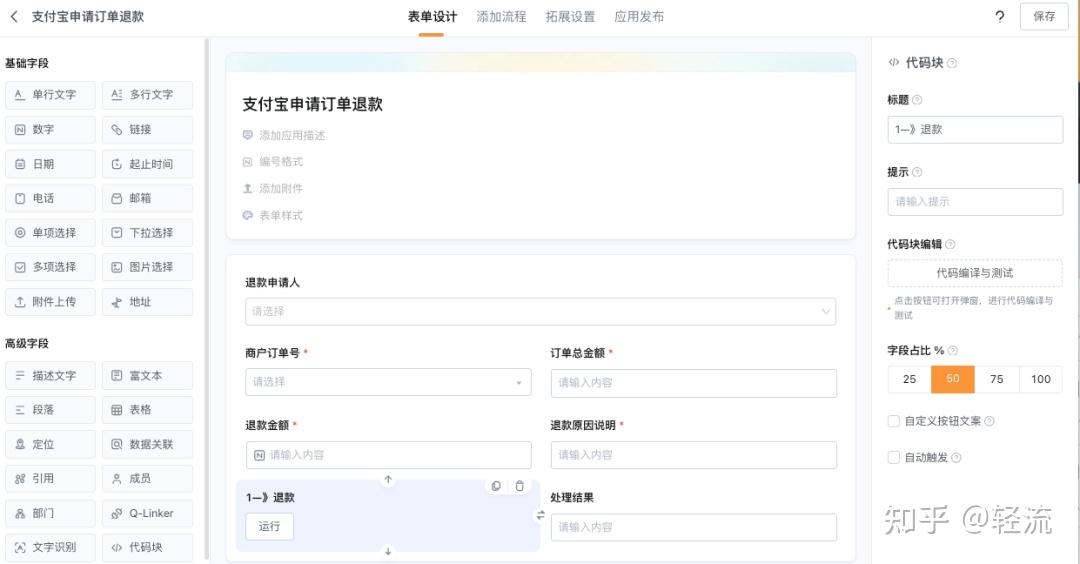Add the 定位 field

point(50,444)
